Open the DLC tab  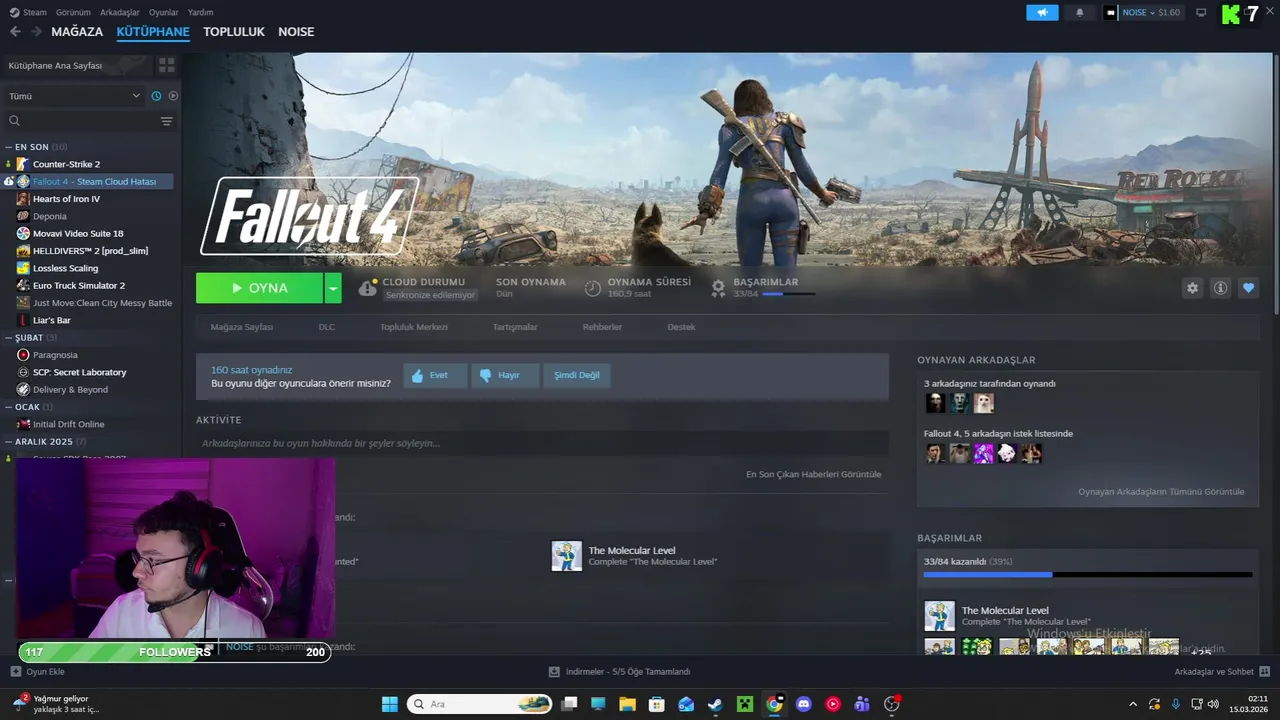(x=327, y=327)
